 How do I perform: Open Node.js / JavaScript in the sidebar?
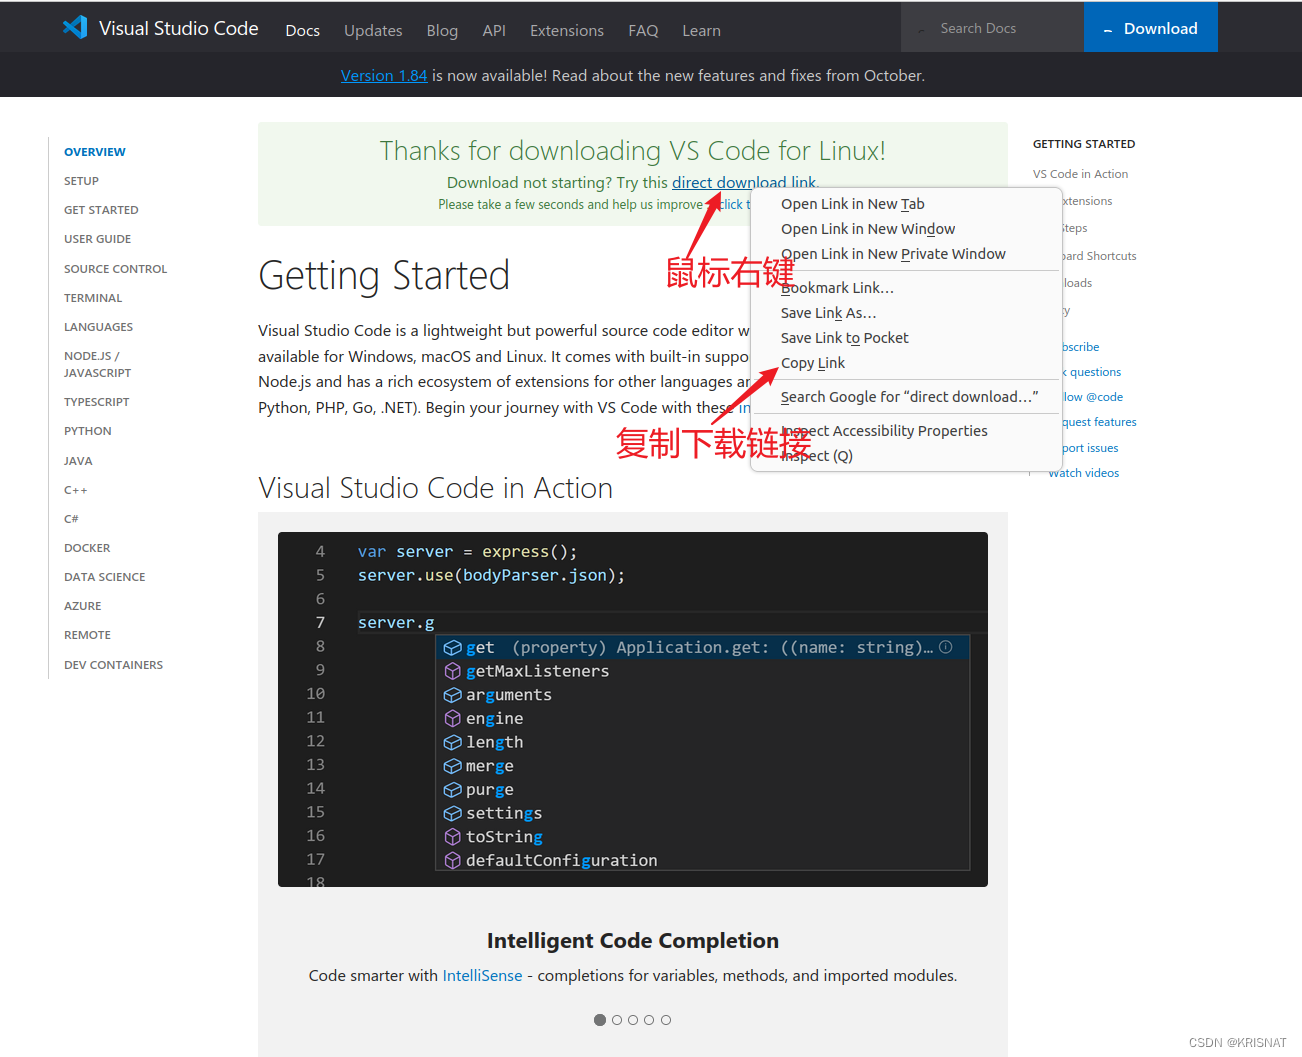97,364
